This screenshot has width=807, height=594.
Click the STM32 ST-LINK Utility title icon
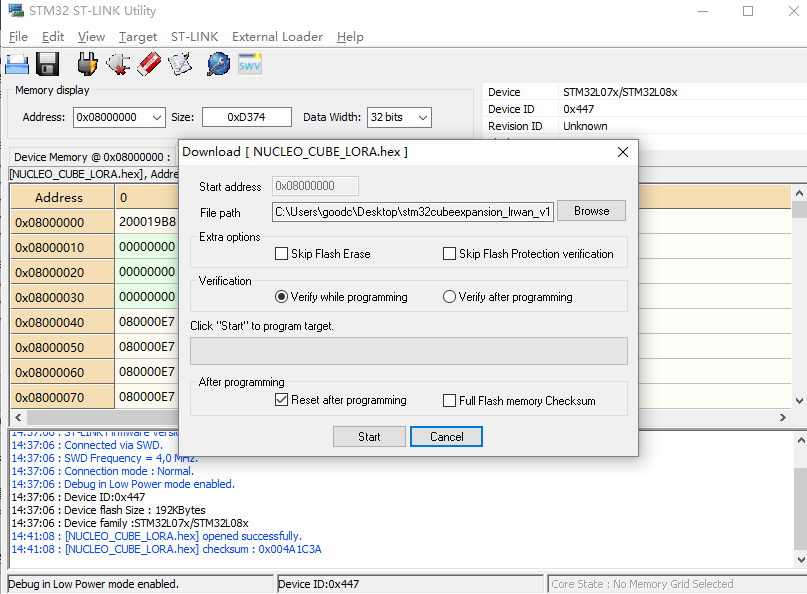point(16,10)
